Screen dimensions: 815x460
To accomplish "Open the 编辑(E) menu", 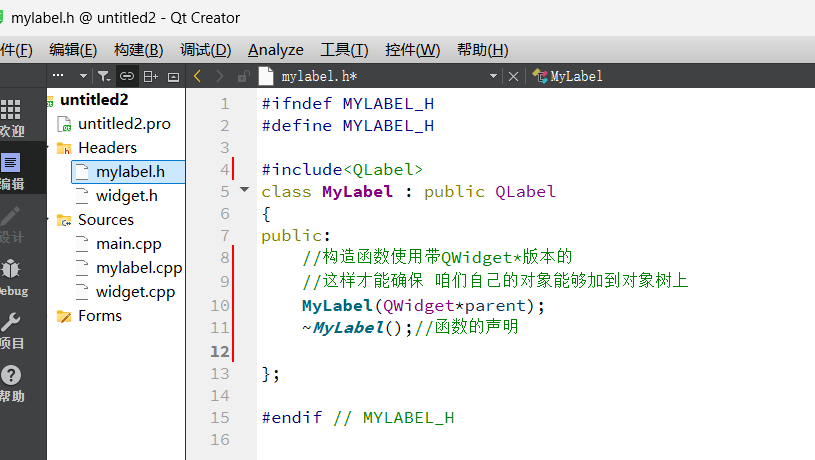I will pyautogui.click(x=73, y=50).
